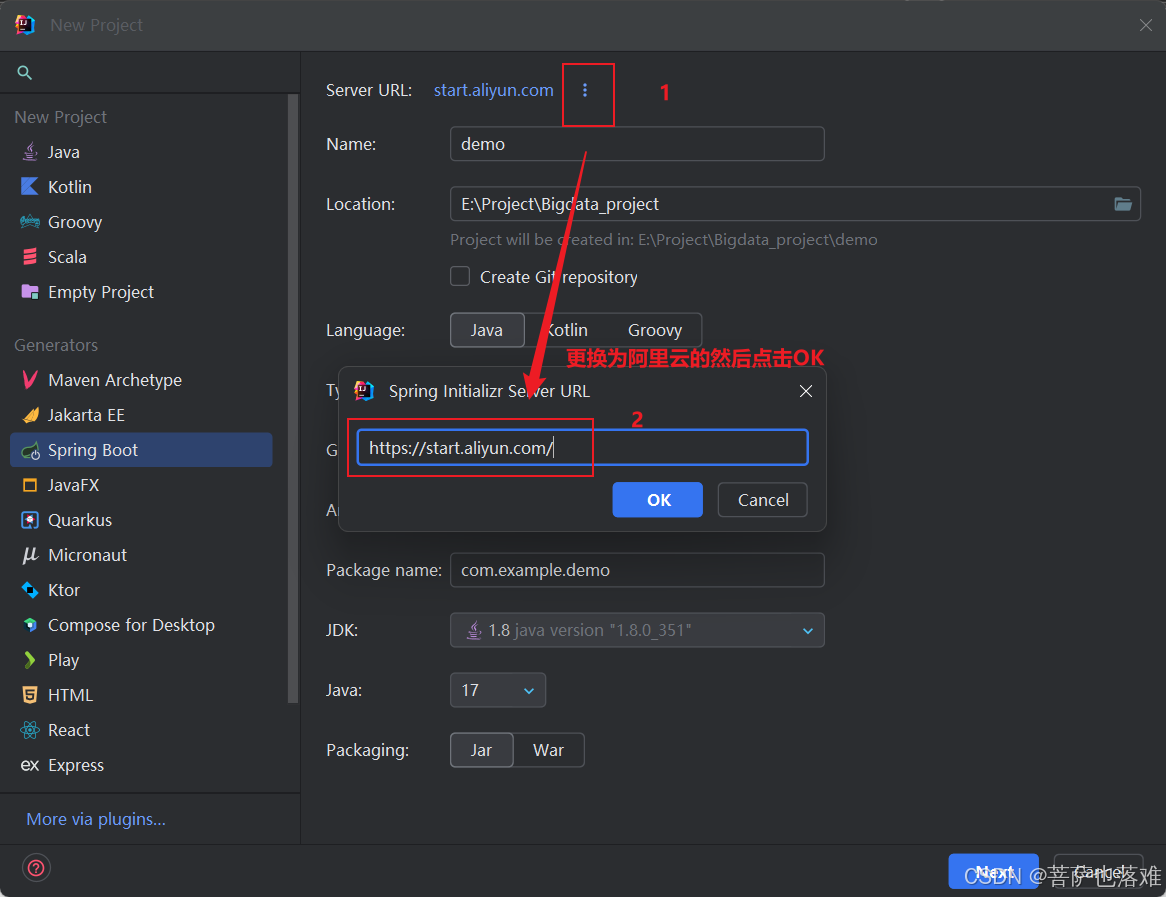Select the Groovy icon in New Project list

pos(30,222)
